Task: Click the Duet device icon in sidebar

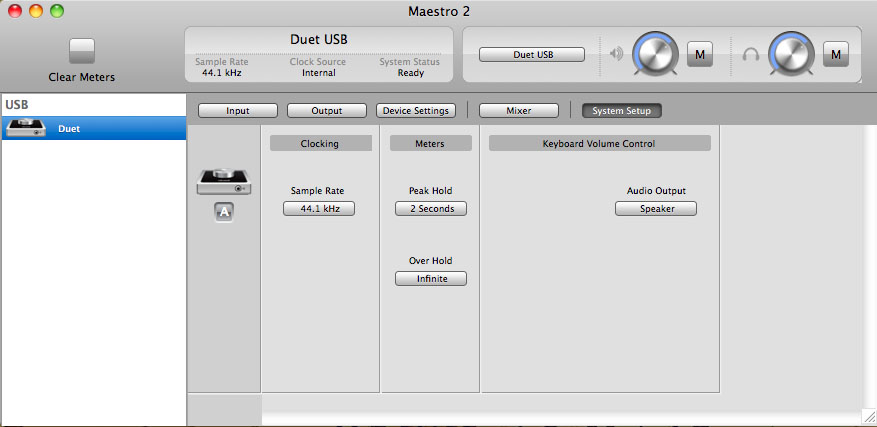Action: tap(26, 128)
